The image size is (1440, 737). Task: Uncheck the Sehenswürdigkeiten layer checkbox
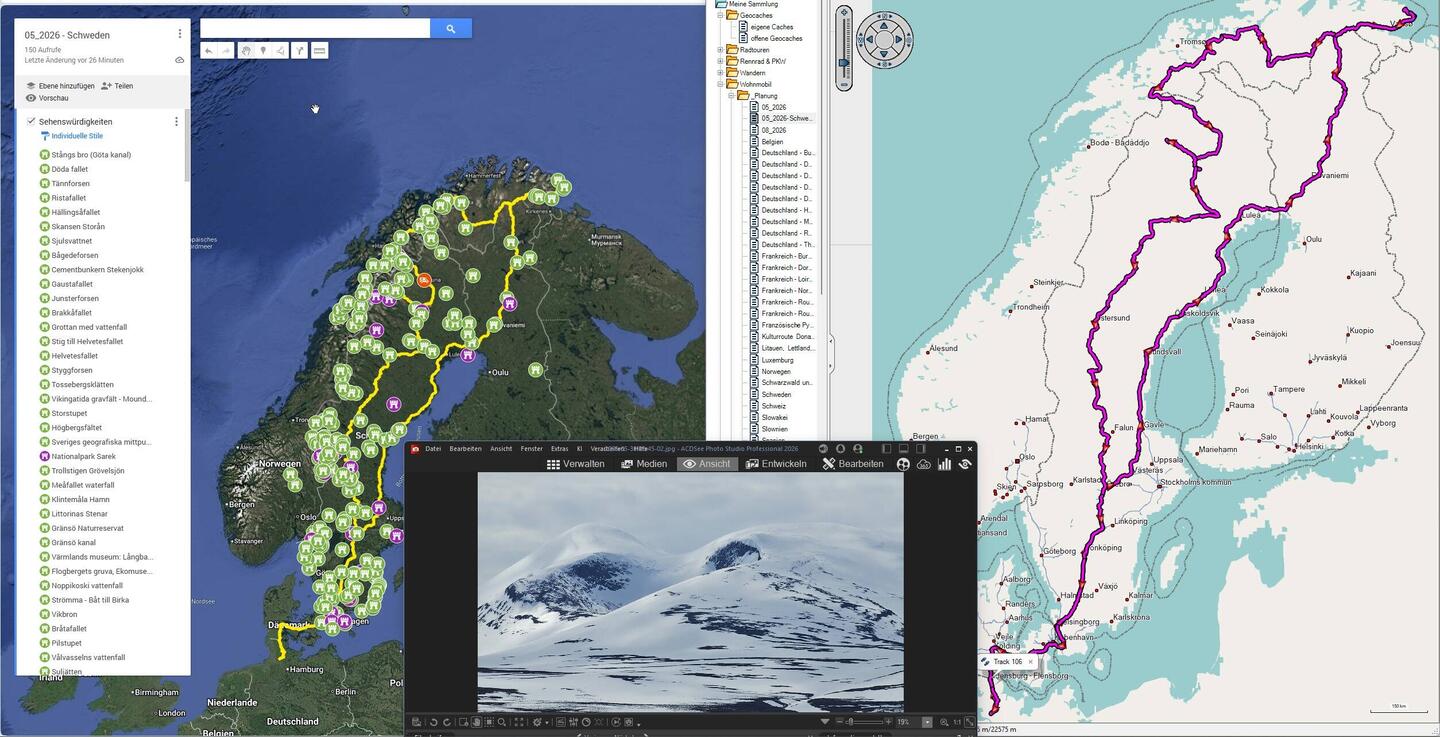pos(31,121)
